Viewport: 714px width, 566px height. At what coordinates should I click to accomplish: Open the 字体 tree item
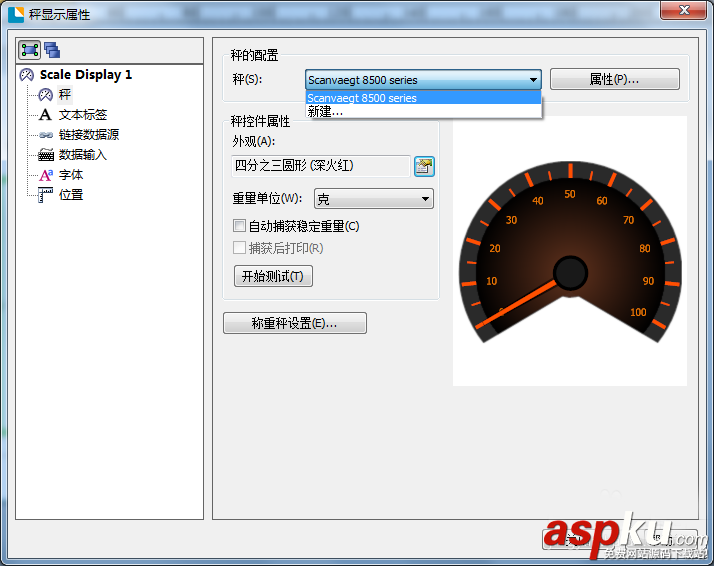(71, 175)
